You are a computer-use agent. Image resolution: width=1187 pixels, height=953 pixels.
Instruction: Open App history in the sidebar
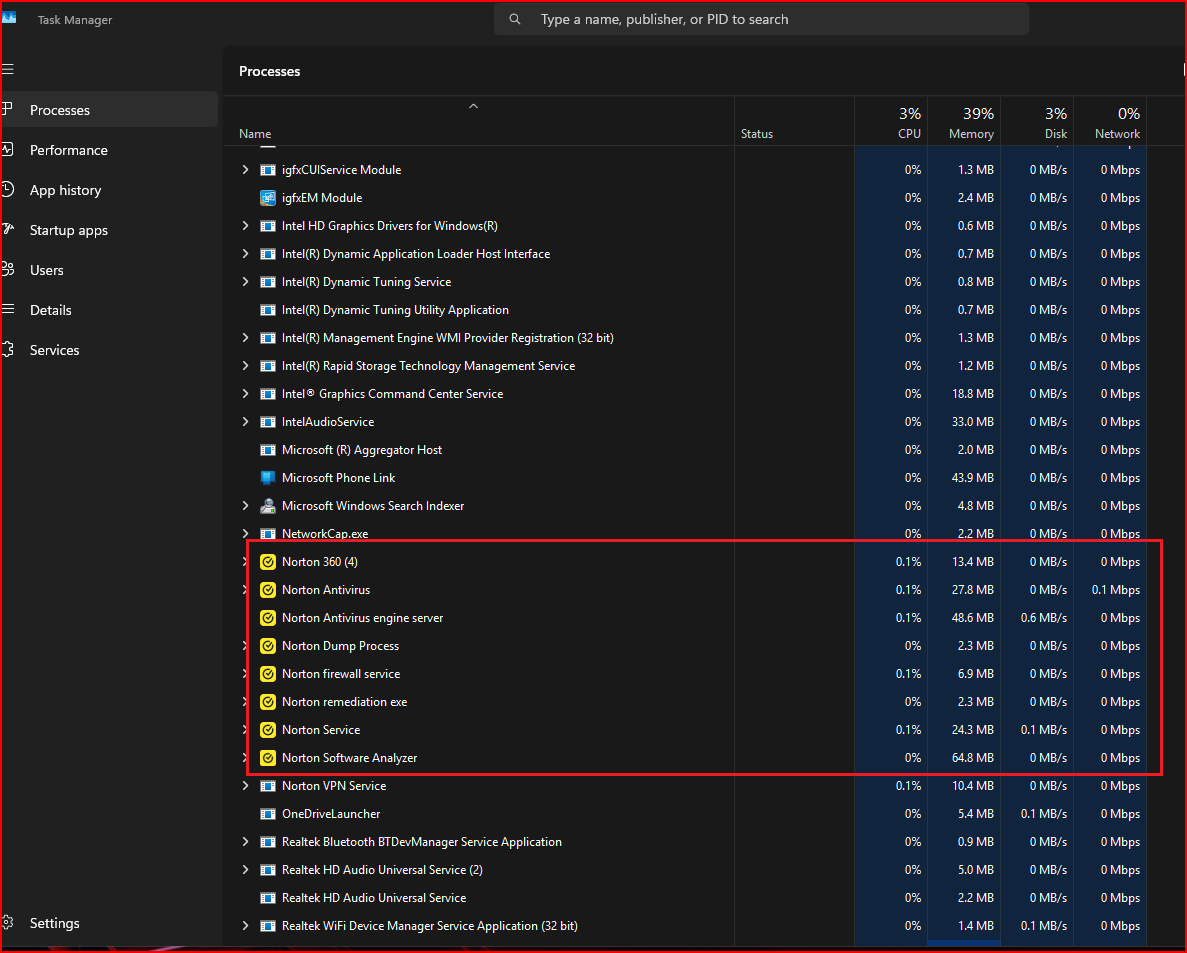tap(110, 190)
